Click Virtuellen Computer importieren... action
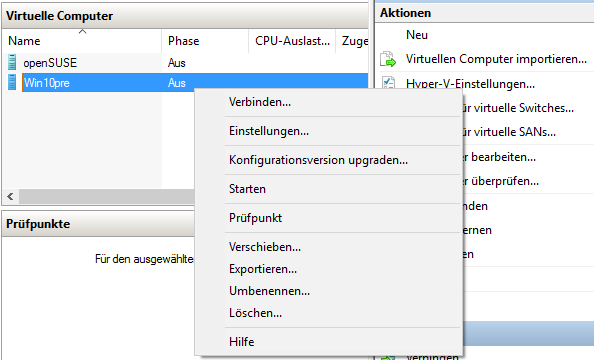594x360 pixels. click(x=496, y=59)
